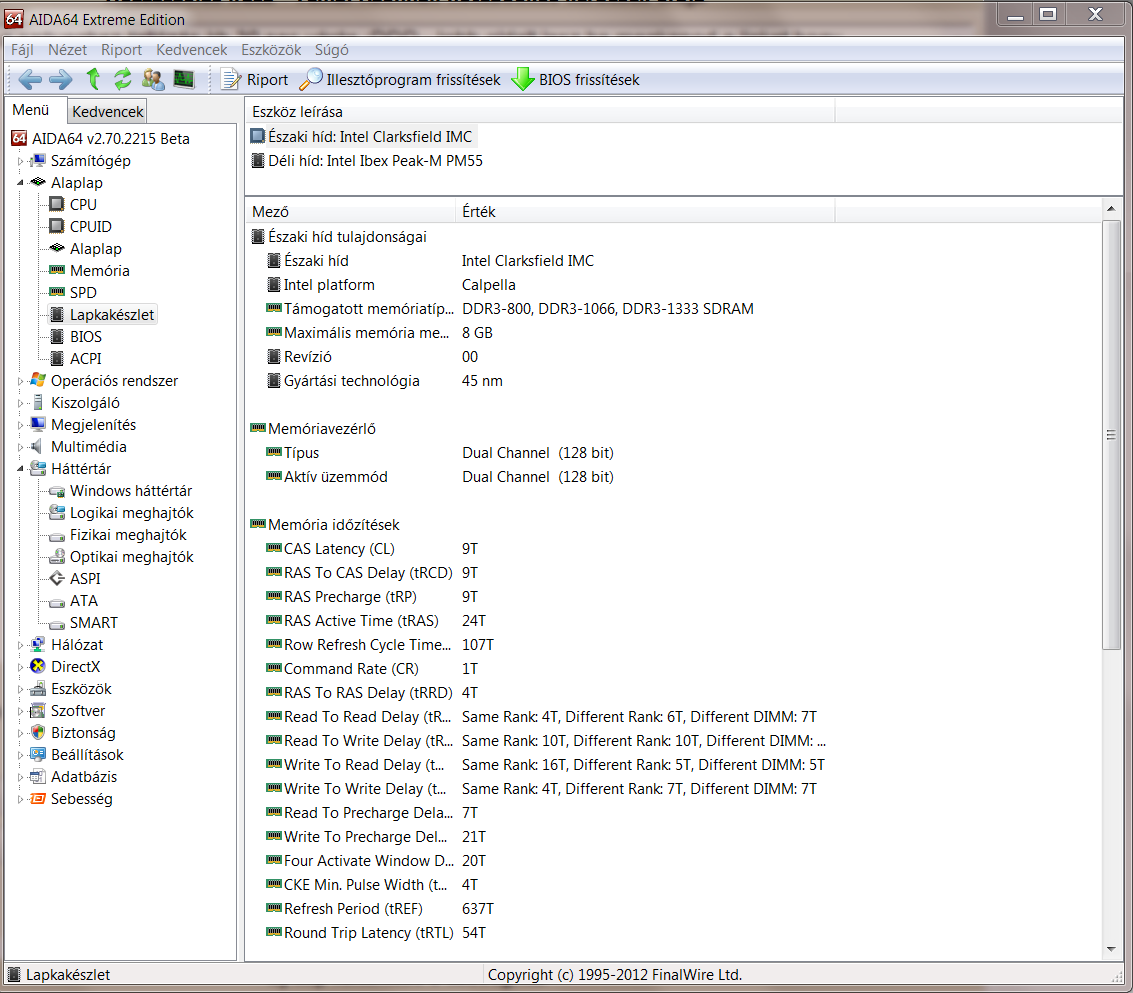Open the Fájl menu
This screenshot has width=1133, height=993.
click(22, 50)
